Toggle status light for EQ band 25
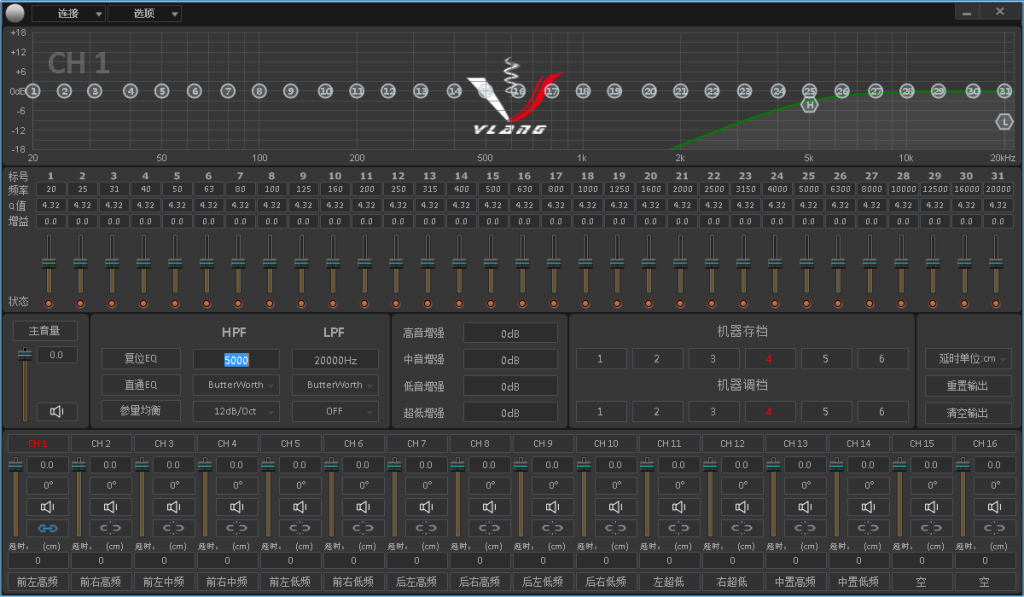Viewport: 1024px width, 597px height. click(807, 303)
